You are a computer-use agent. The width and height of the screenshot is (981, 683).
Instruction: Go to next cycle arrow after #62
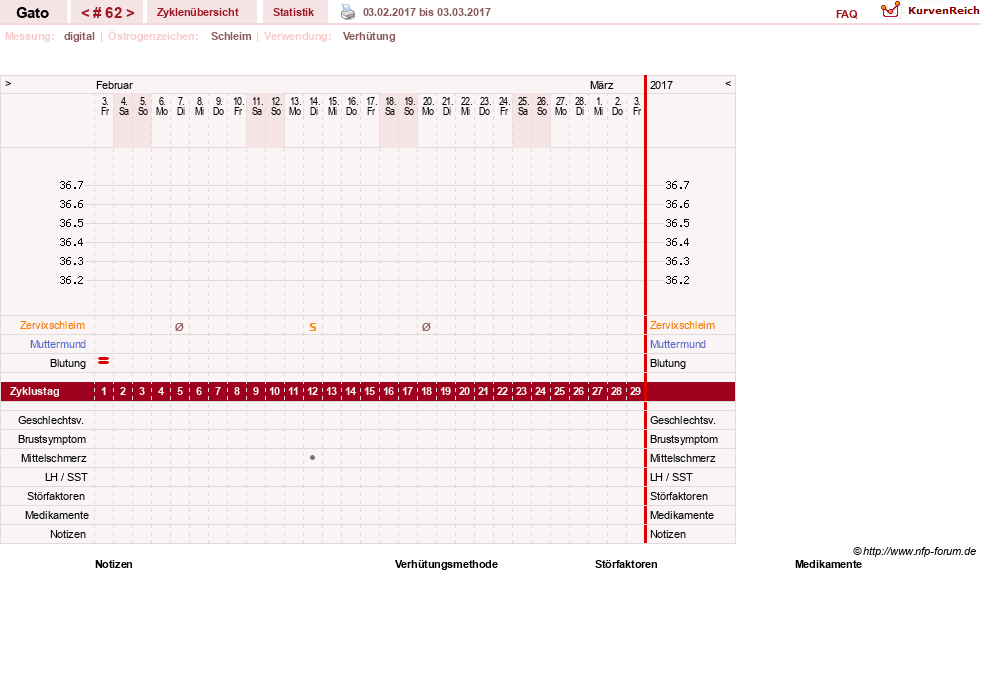(130, 13)
